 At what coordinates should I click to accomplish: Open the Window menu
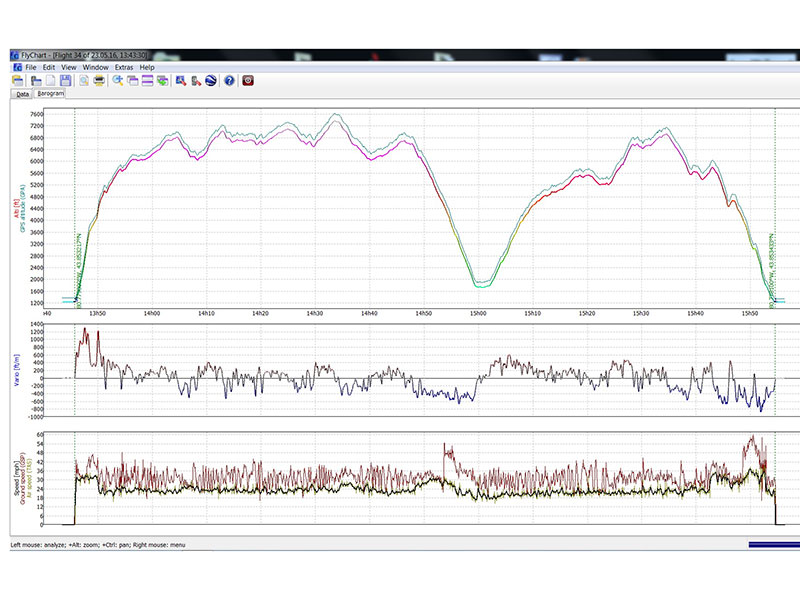click(96, 67)
